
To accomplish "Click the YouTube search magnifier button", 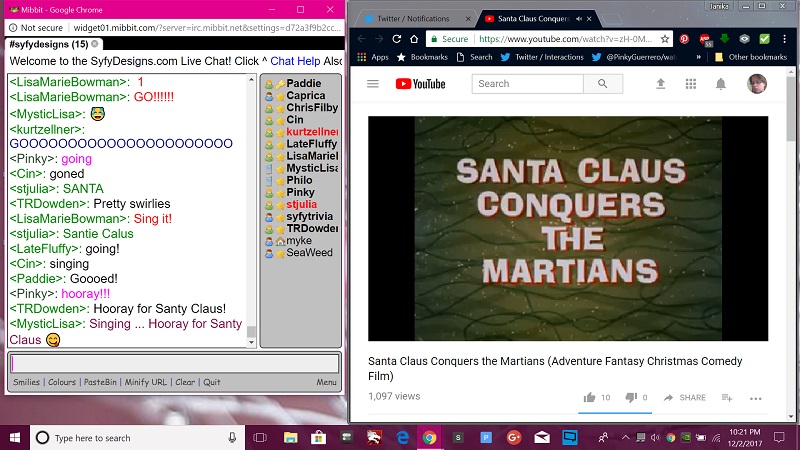I will [603, 84].
